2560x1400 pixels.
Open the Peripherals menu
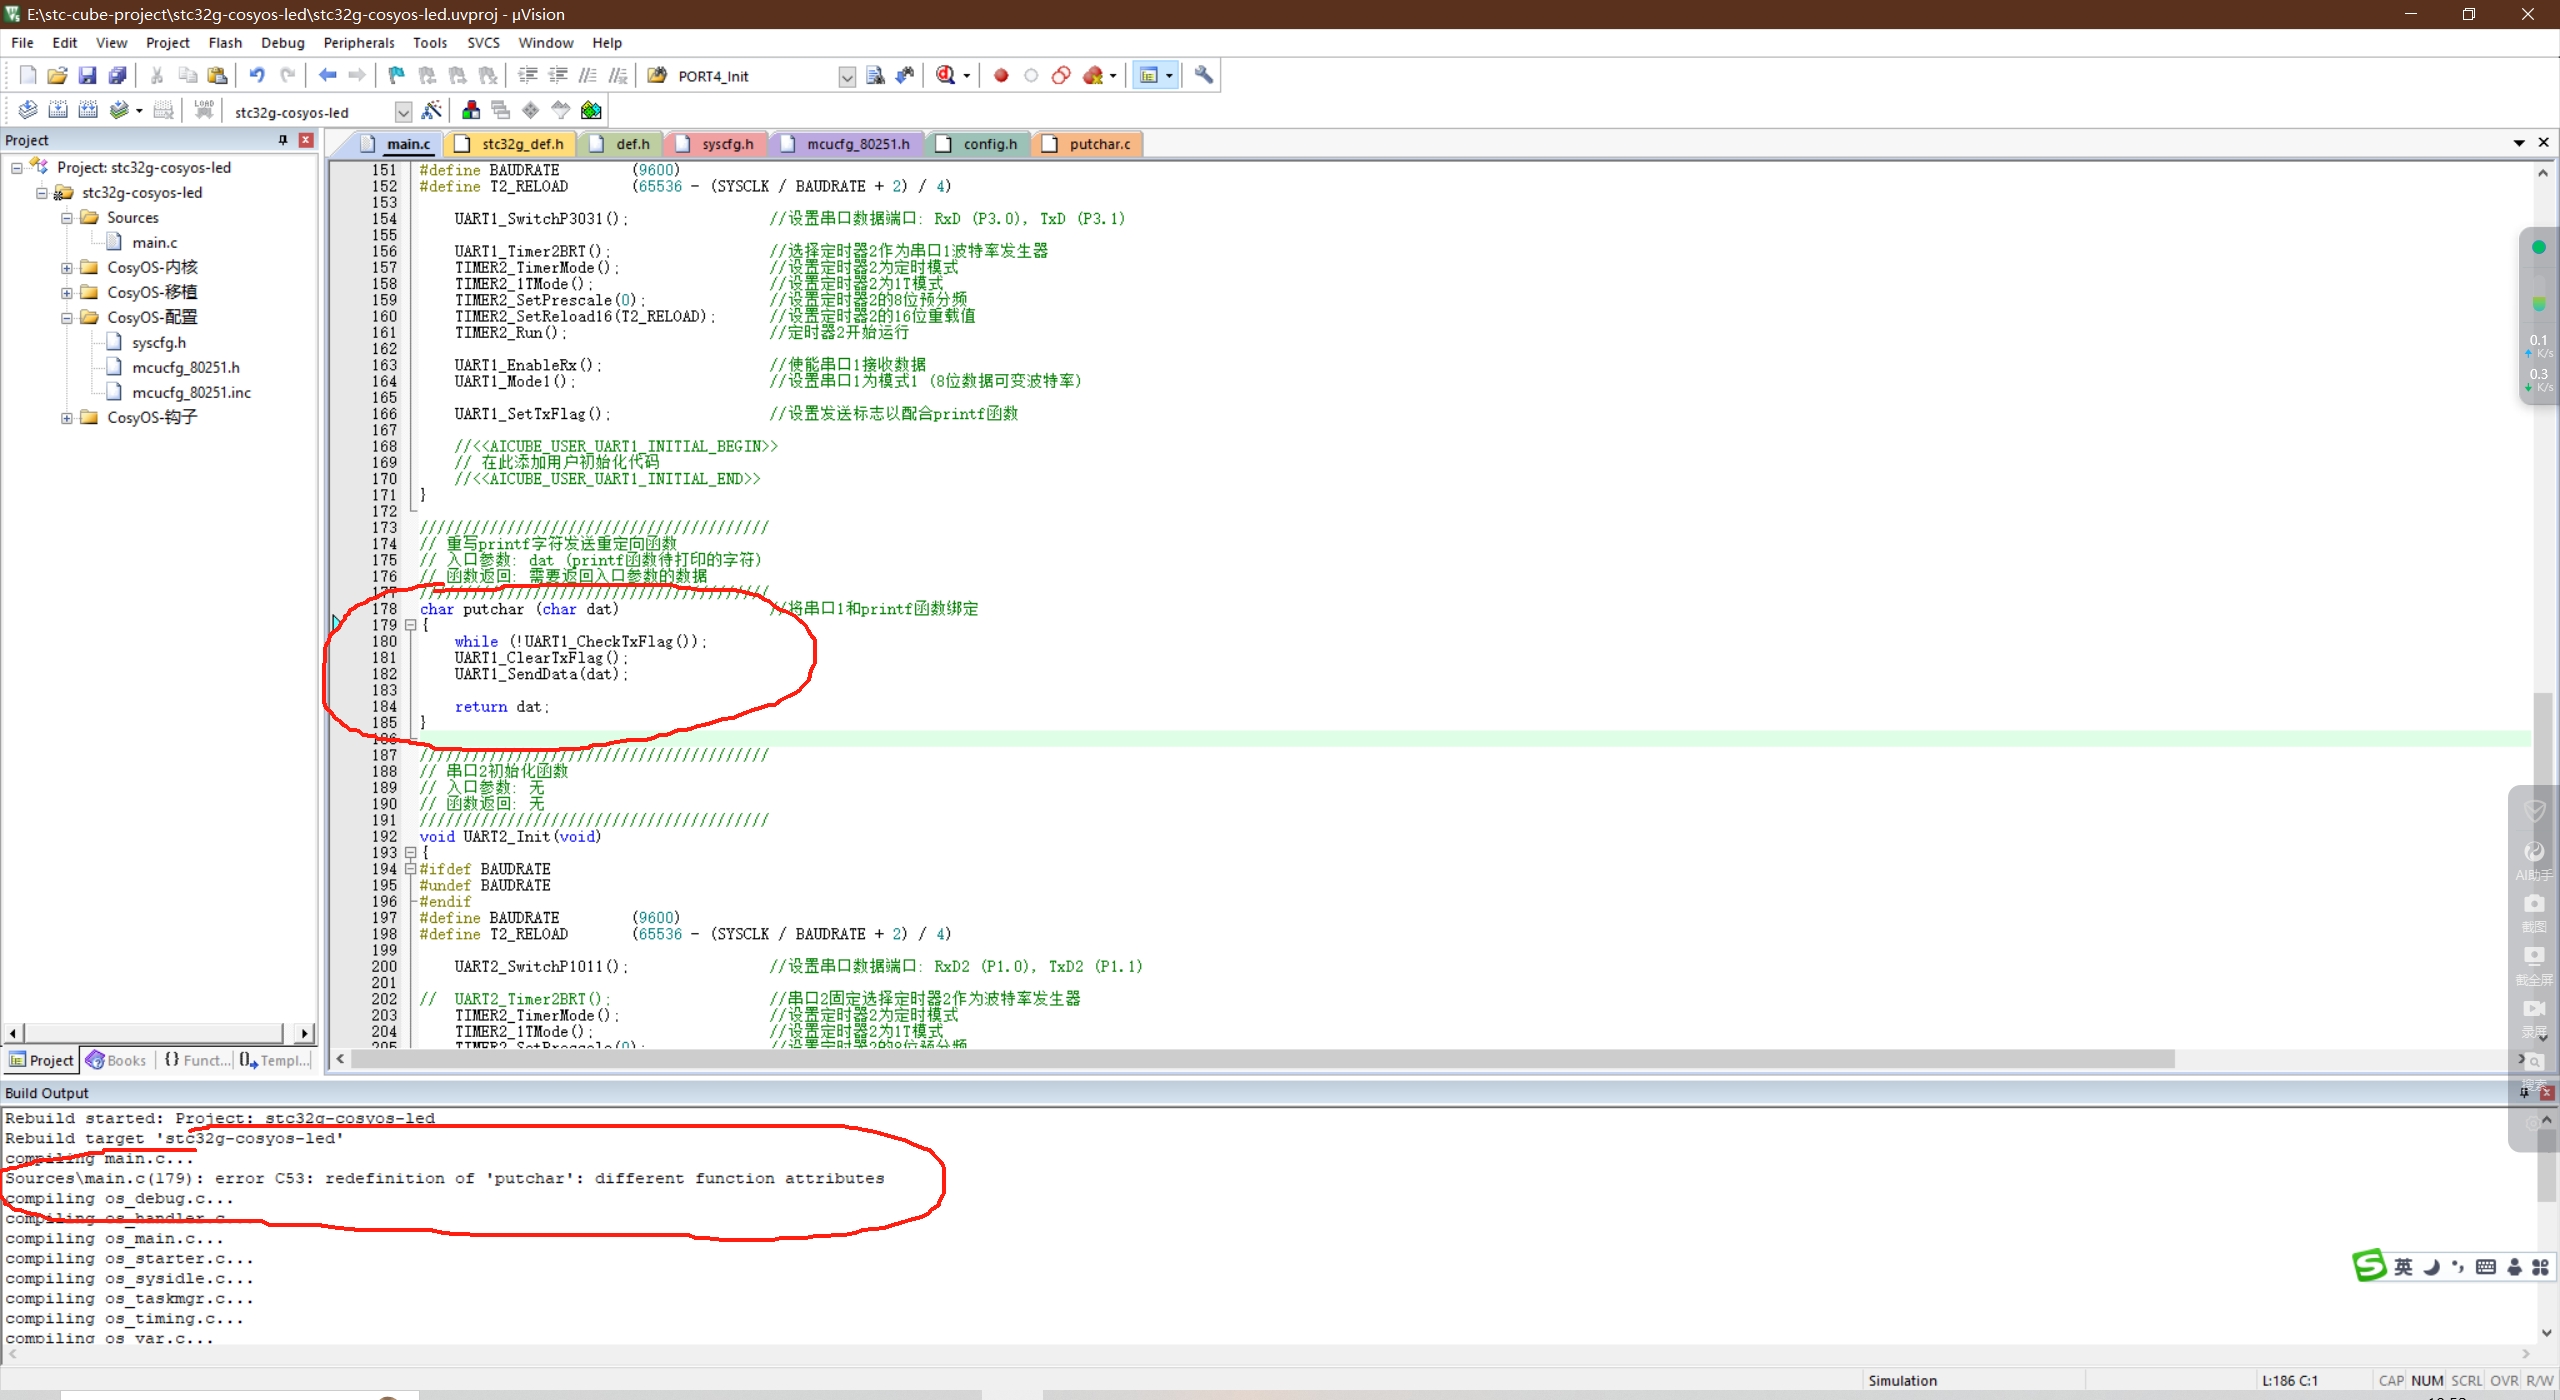358,43
